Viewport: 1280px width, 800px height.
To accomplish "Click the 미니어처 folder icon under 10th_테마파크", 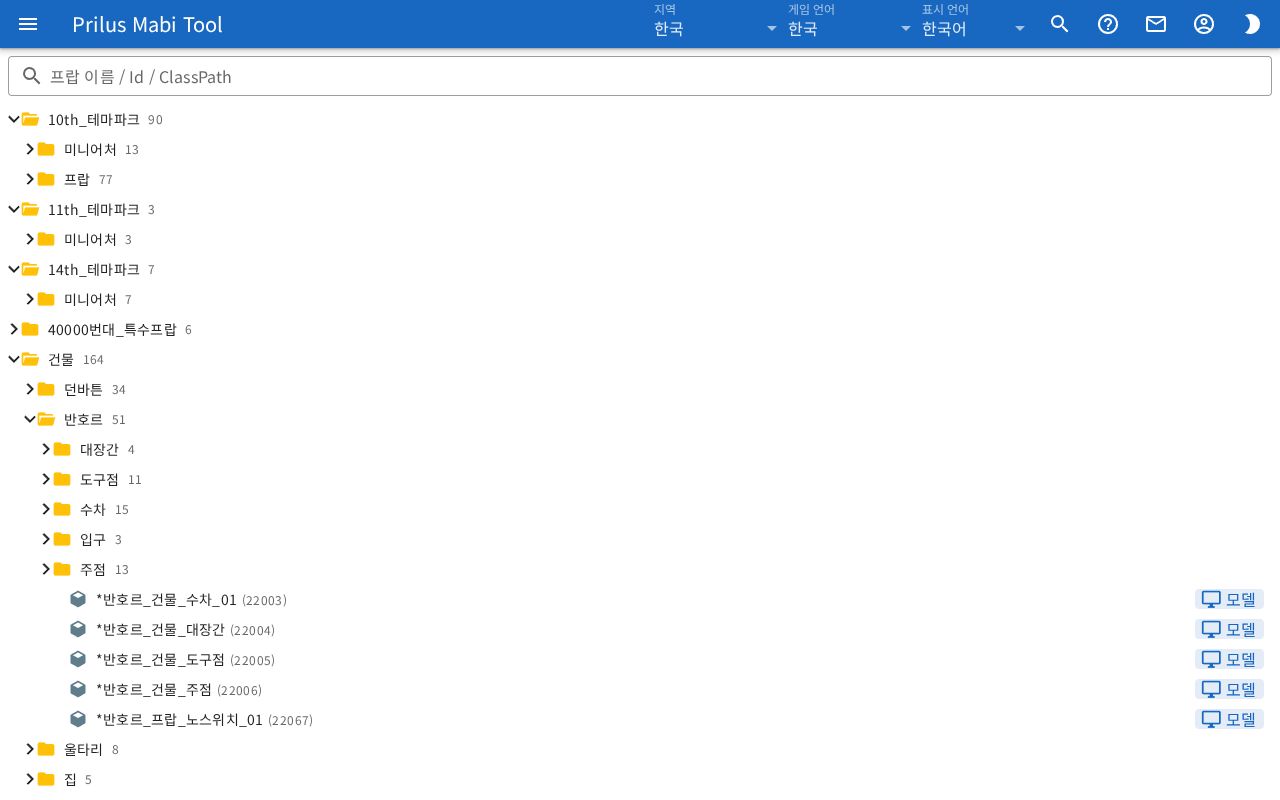I will tap(46, 149).
